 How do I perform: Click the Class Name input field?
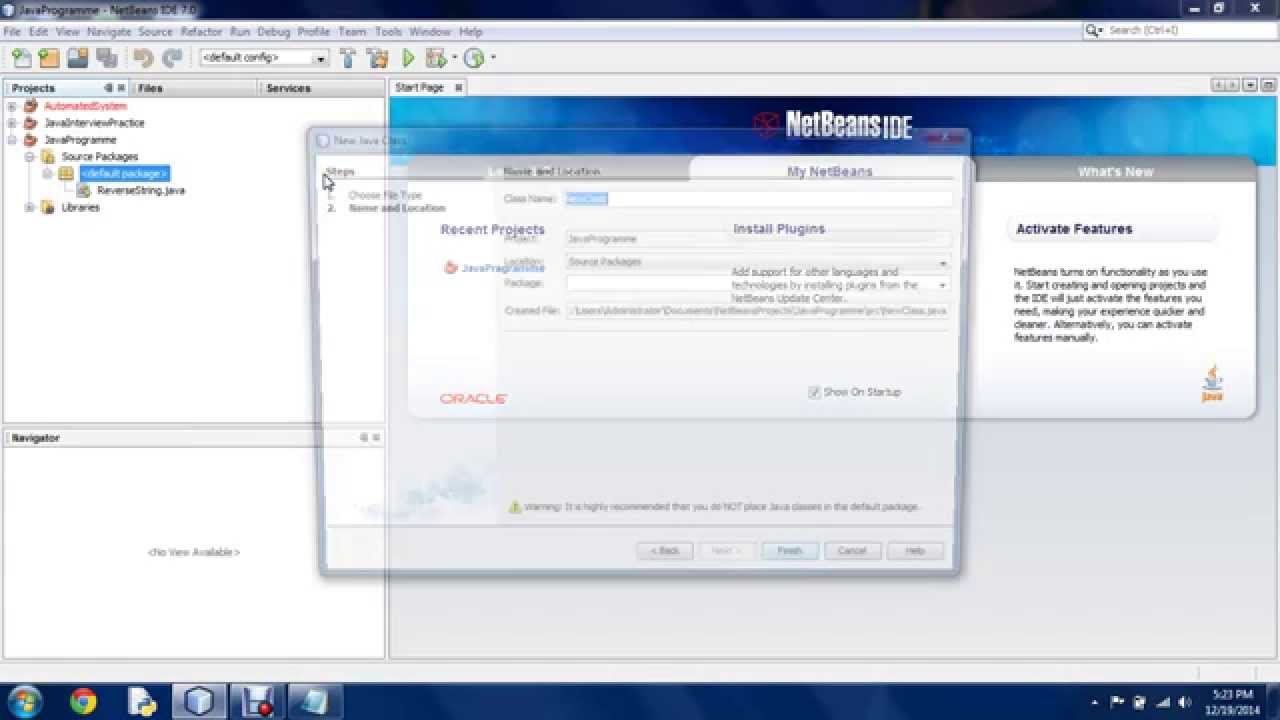pos(758,199)
